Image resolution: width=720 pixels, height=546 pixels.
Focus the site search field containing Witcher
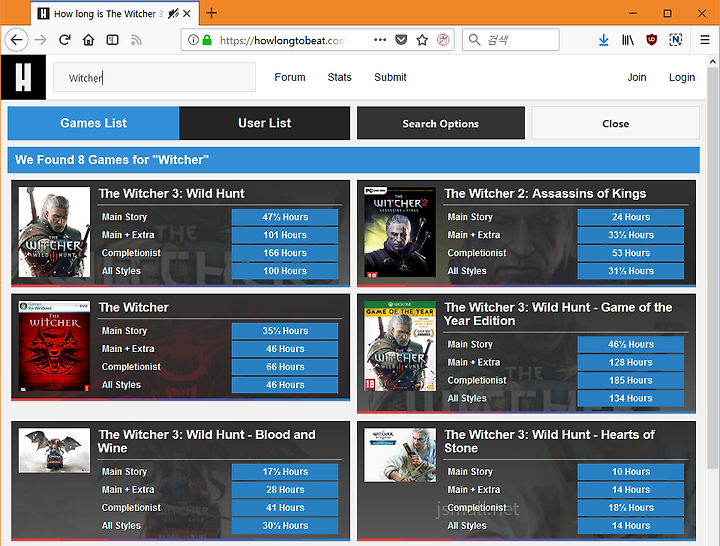(154, 77)
